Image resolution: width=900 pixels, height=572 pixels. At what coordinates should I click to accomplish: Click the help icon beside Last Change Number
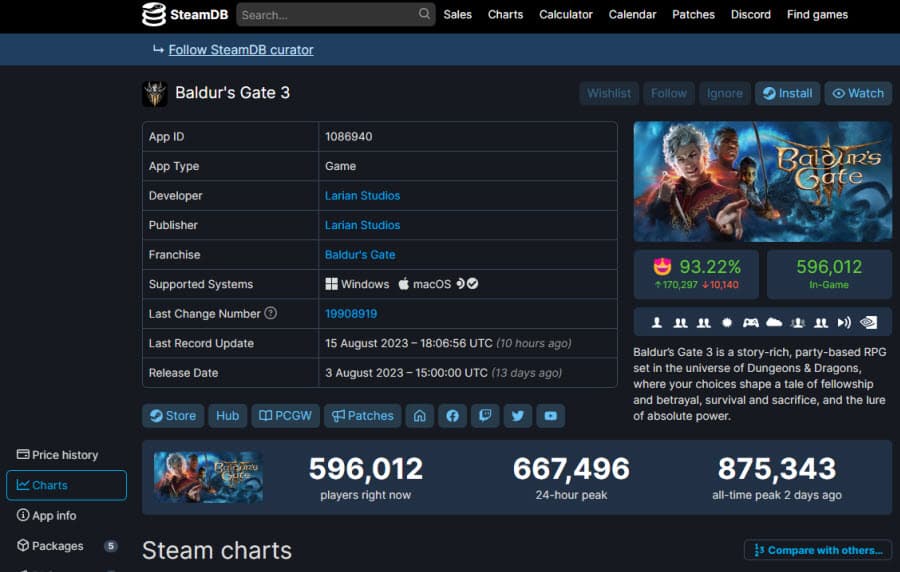pyautogui.click(x=270, y=313)
